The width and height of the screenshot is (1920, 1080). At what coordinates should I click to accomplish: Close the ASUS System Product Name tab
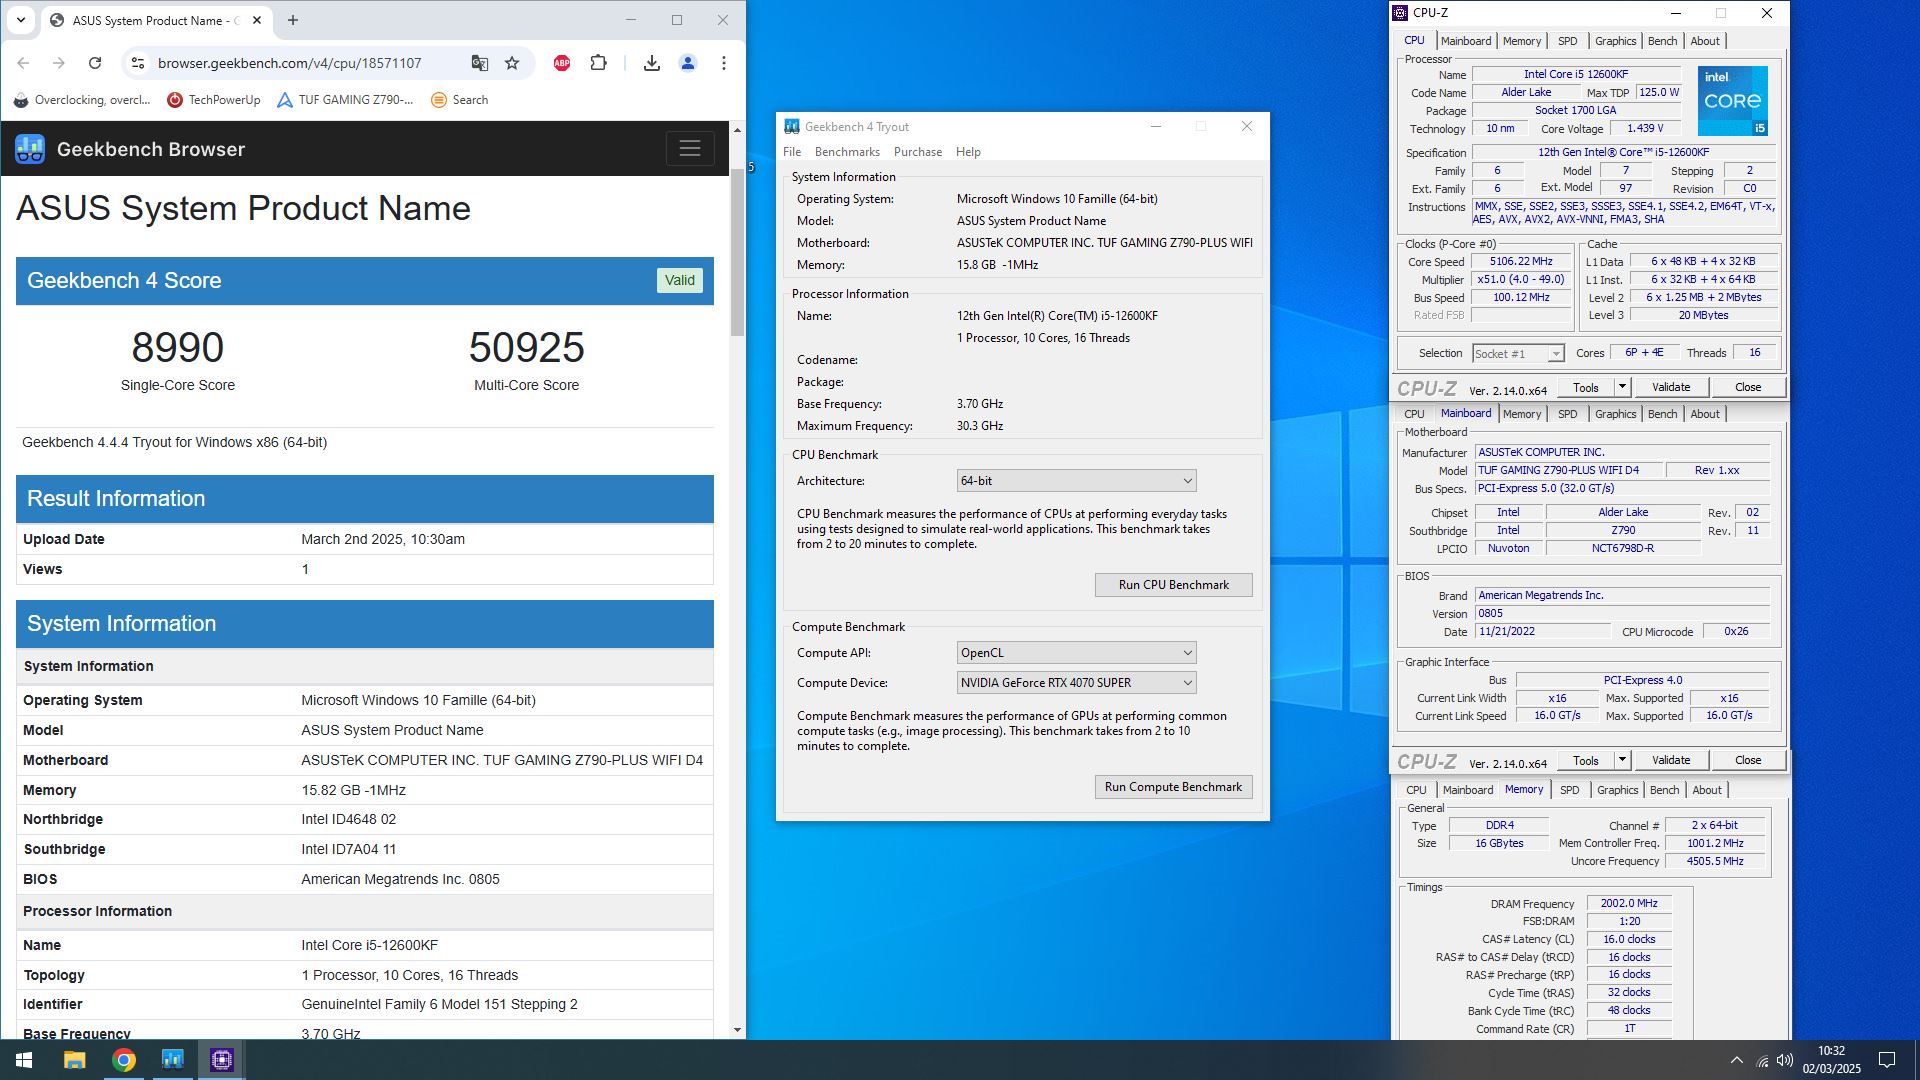coord(257,20)
